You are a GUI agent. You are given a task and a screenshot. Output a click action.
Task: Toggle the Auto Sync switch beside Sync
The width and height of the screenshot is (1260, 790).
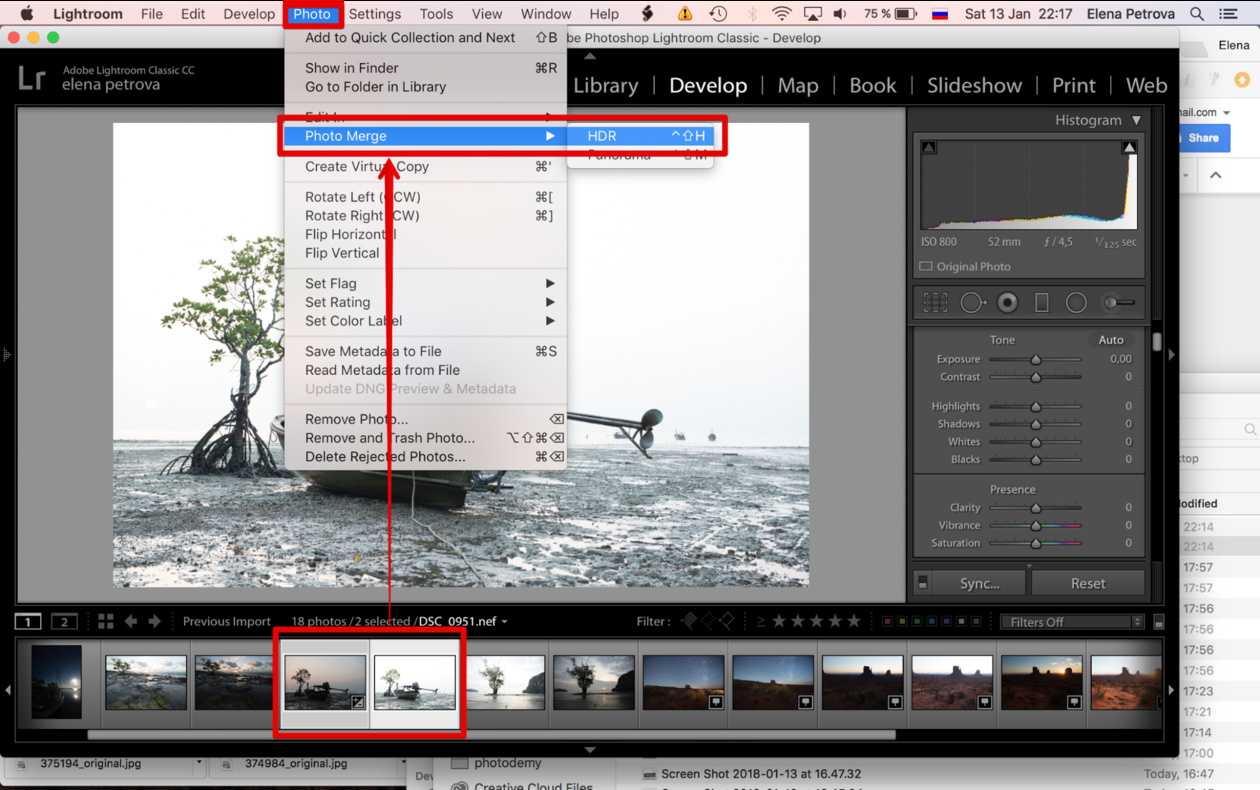(x=922, y=583)
